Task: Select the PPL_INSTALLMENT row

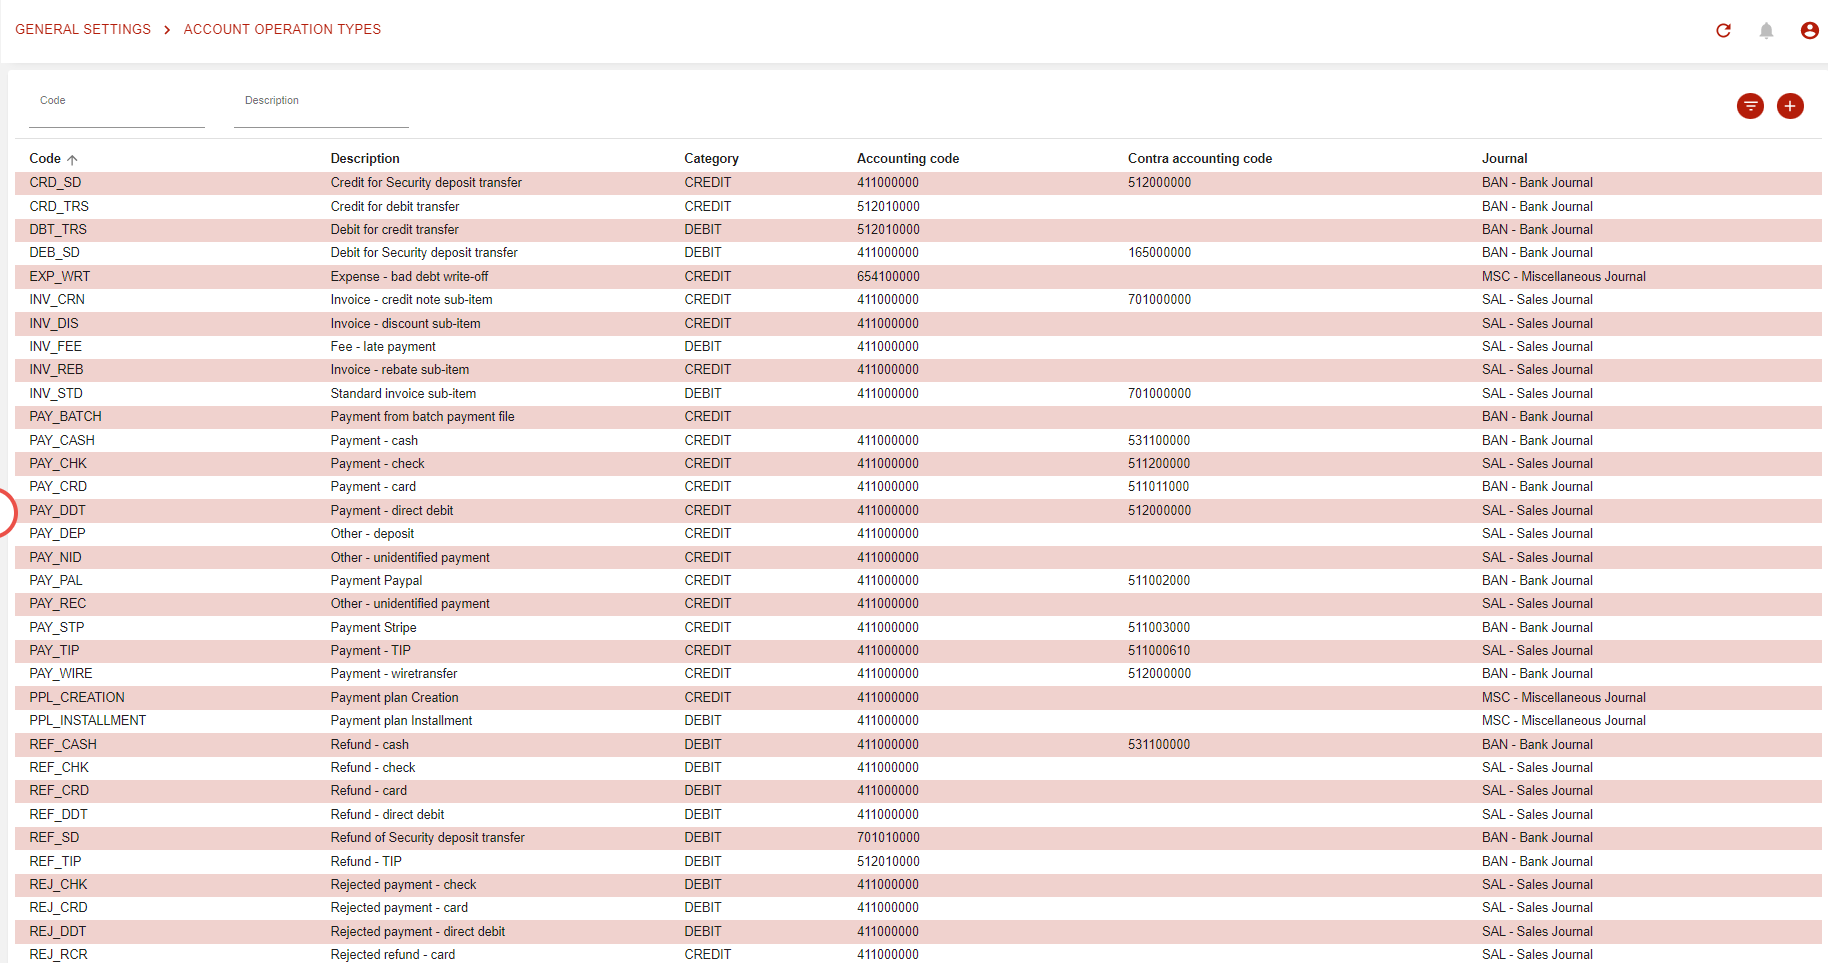Action: pos(88,721)
